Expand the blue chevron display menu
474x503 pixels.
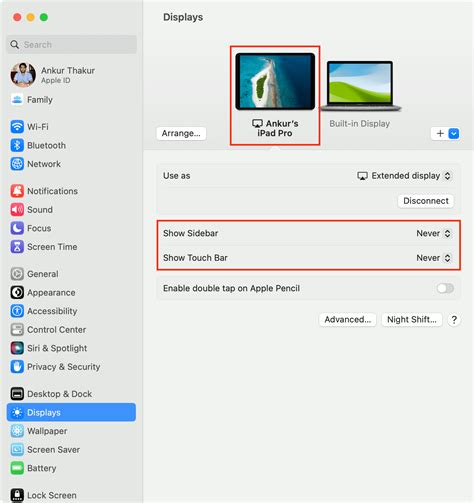[x=454, y=134]
